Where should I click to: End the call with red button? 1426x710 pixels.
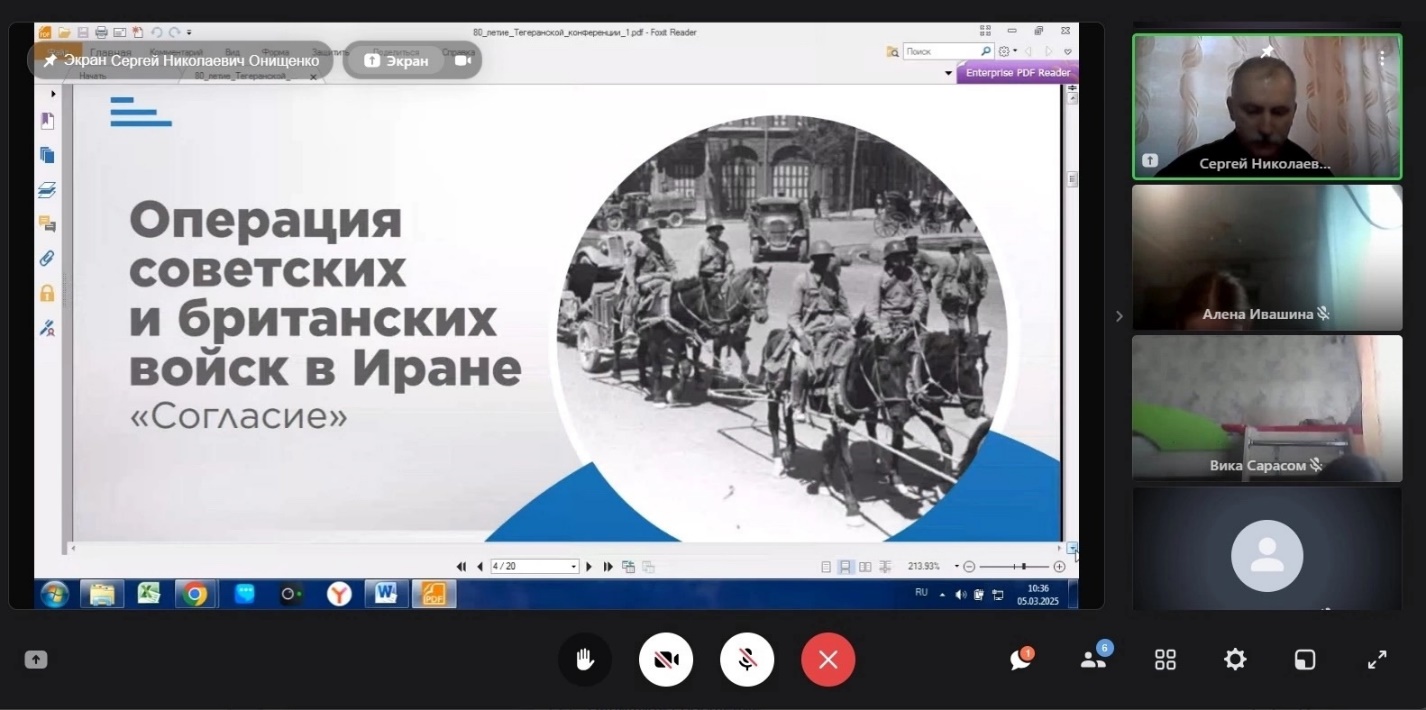828,659
